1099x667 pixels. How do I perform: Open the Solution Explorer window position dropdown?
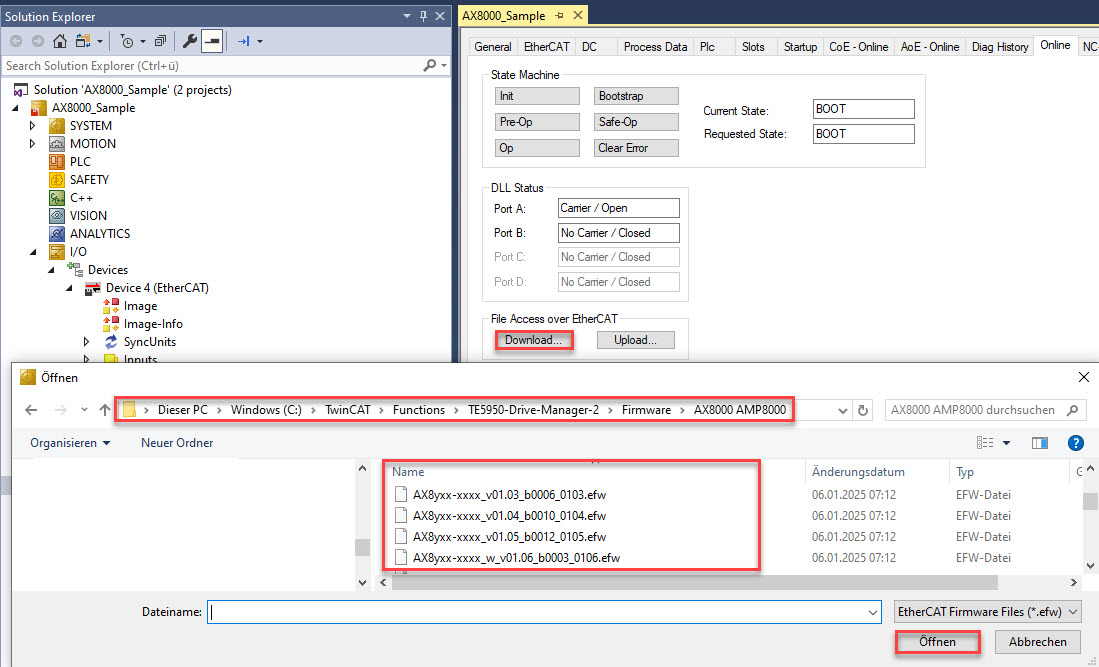407,15
